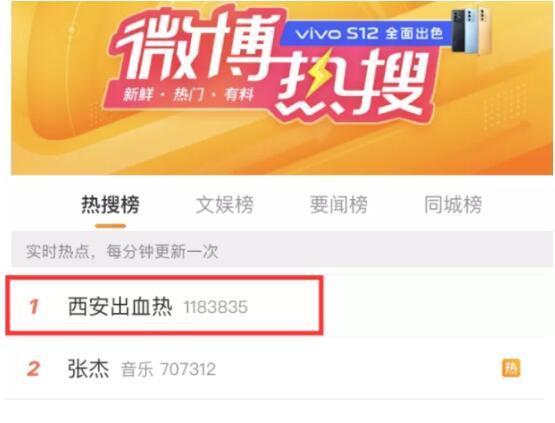Tap the 新鲜·热门·有料 slogan strip
The height and width of the screenshot is (423, 555).
[x=188, y=95]
